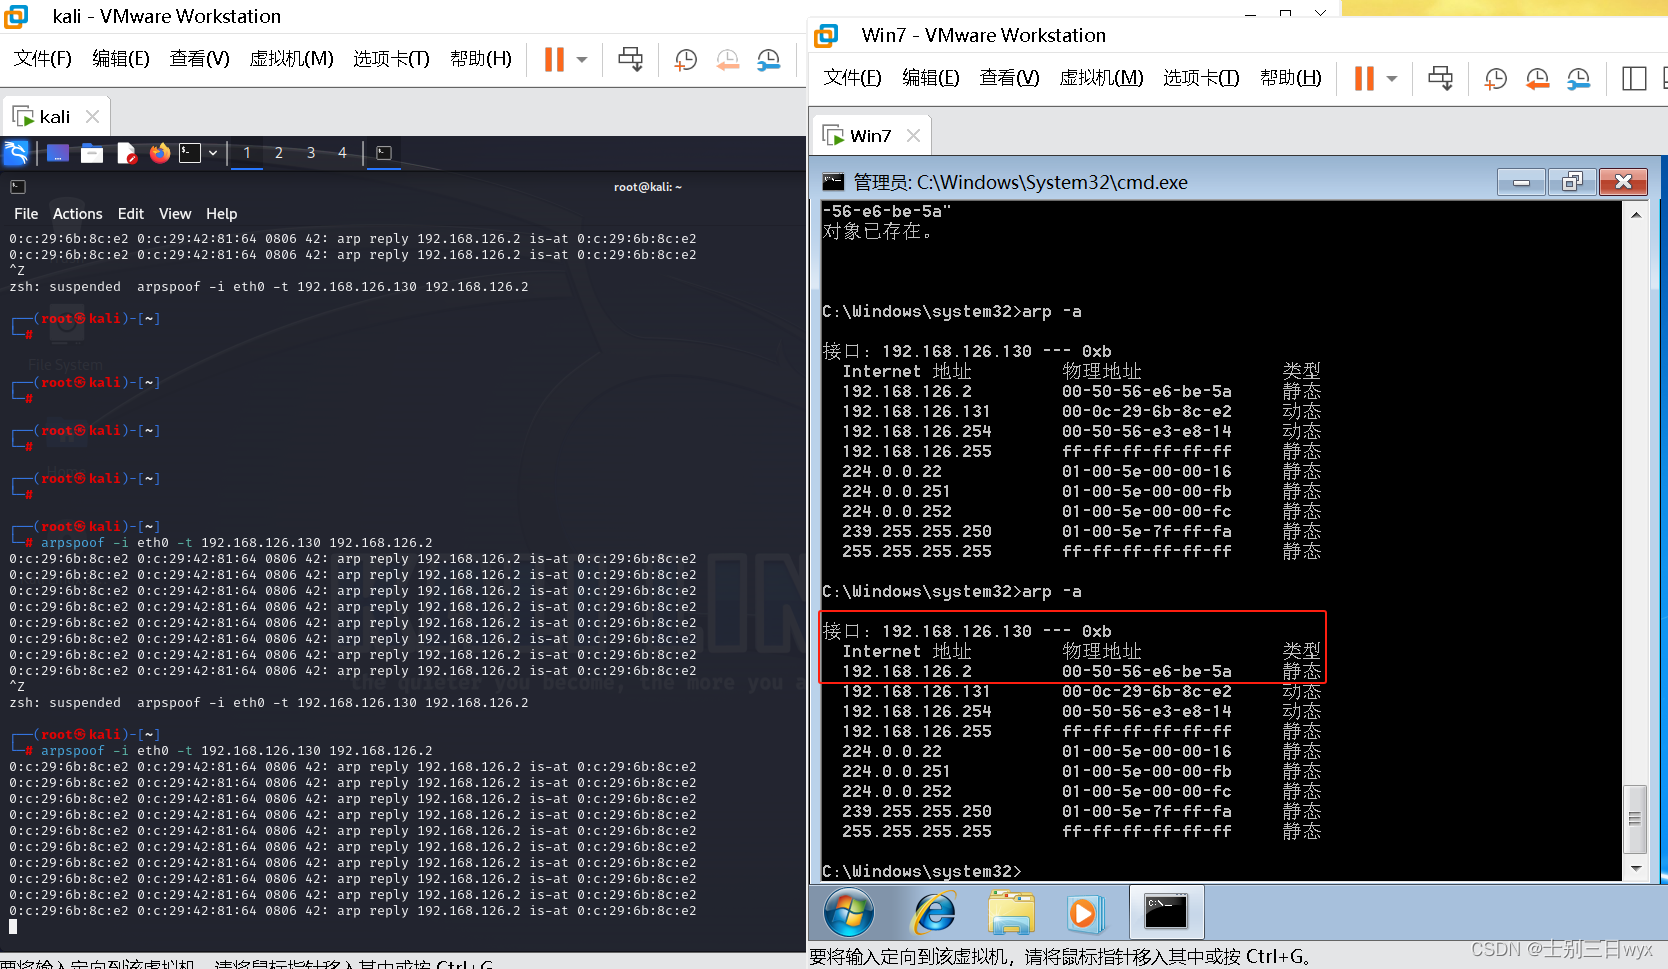Open Windows Media Player on Win7 taskbar
This screenshot has width=1668, height=969.
1084,913
